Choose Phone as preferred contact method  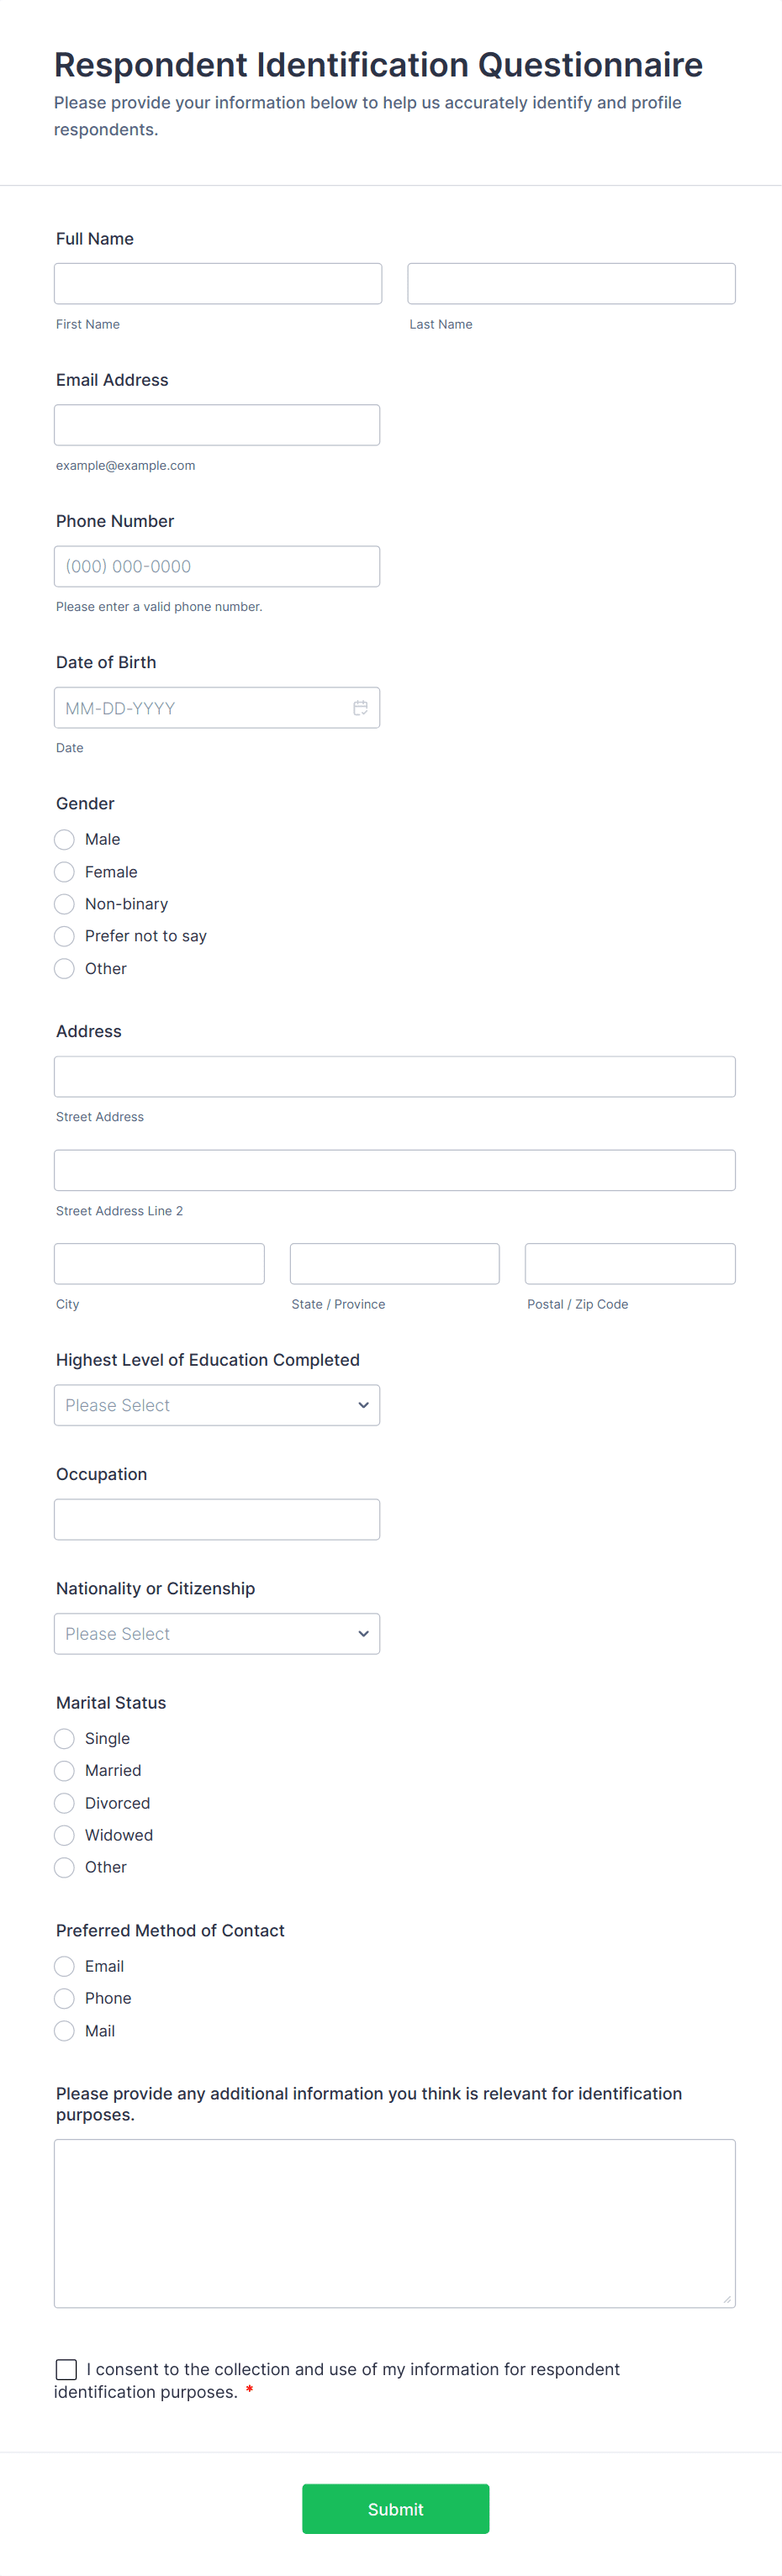tap(65, 1998)
